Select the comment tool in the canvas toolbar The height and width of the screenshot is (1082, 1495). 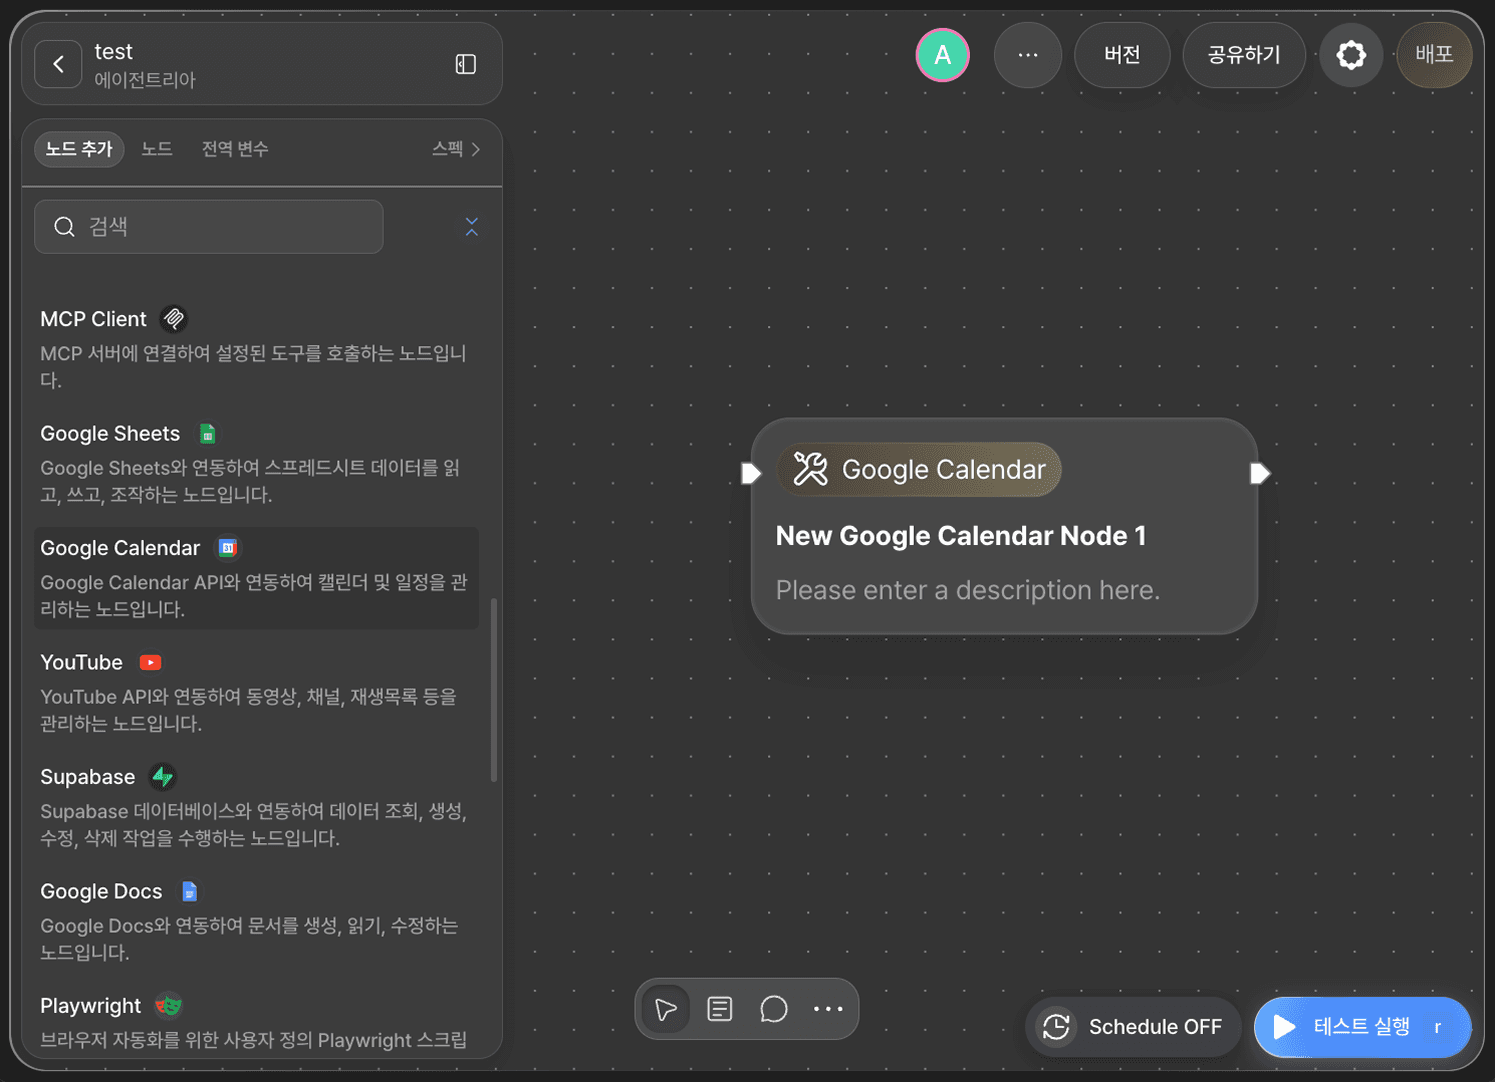point(774,1009)
